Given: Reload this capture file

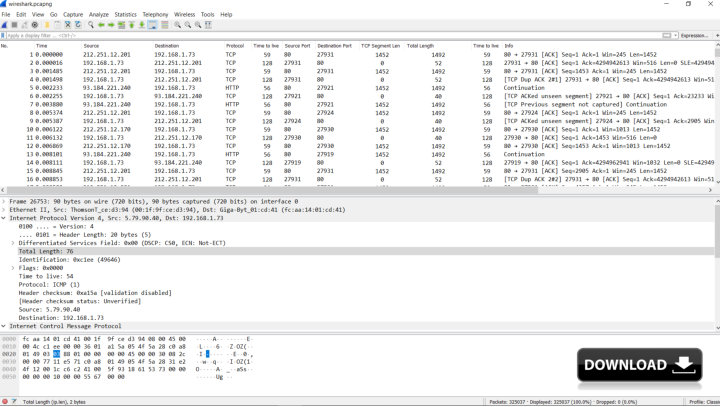Looking at the screenshot, I should coord(78,25).
